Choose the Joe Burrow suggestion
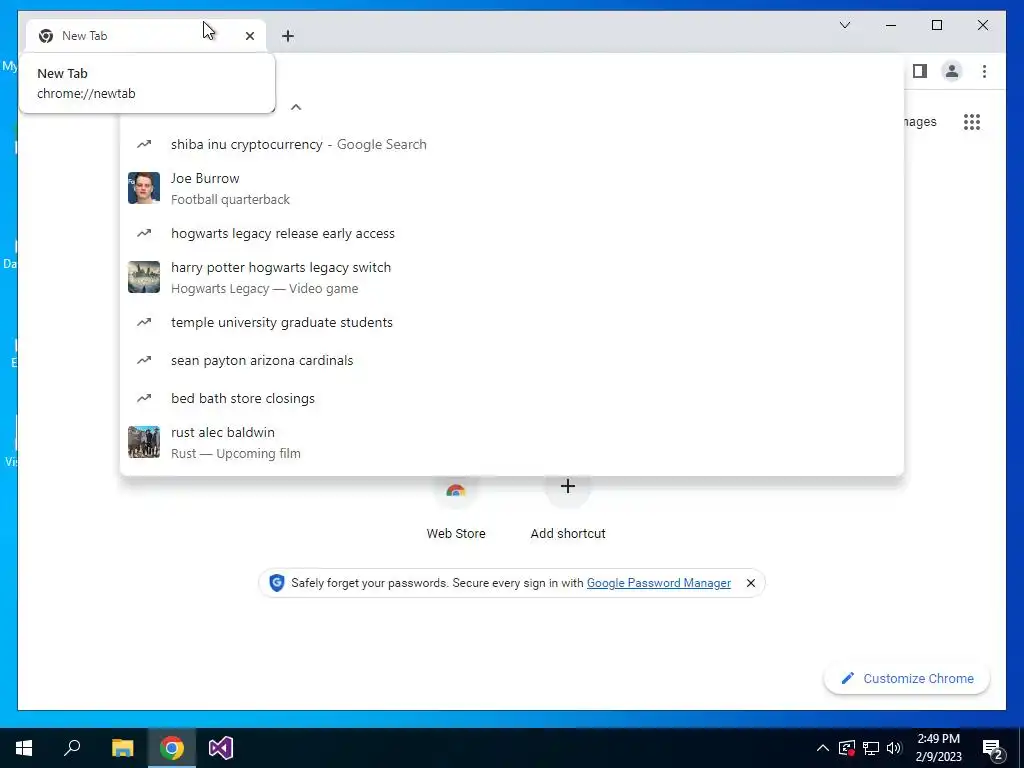Screen dimensions: 1024x768 point(512,189)
